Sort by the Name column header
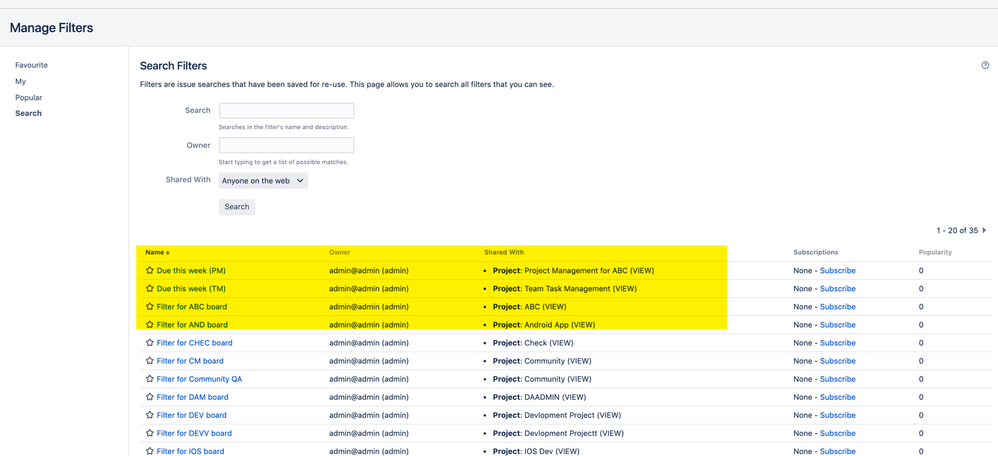Screen dimensions: 998x456 [157, 252]
